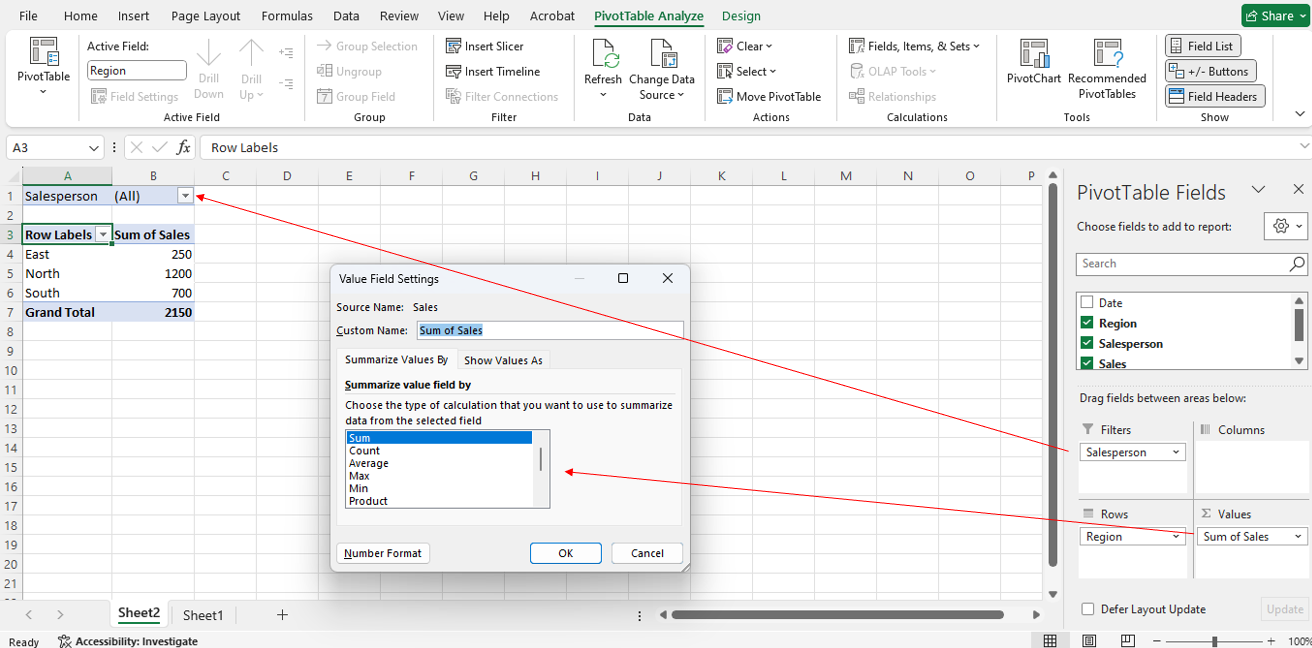
Task: Open the Design ribbon tab
Action: pyautogui.click(x=740, y=15)
